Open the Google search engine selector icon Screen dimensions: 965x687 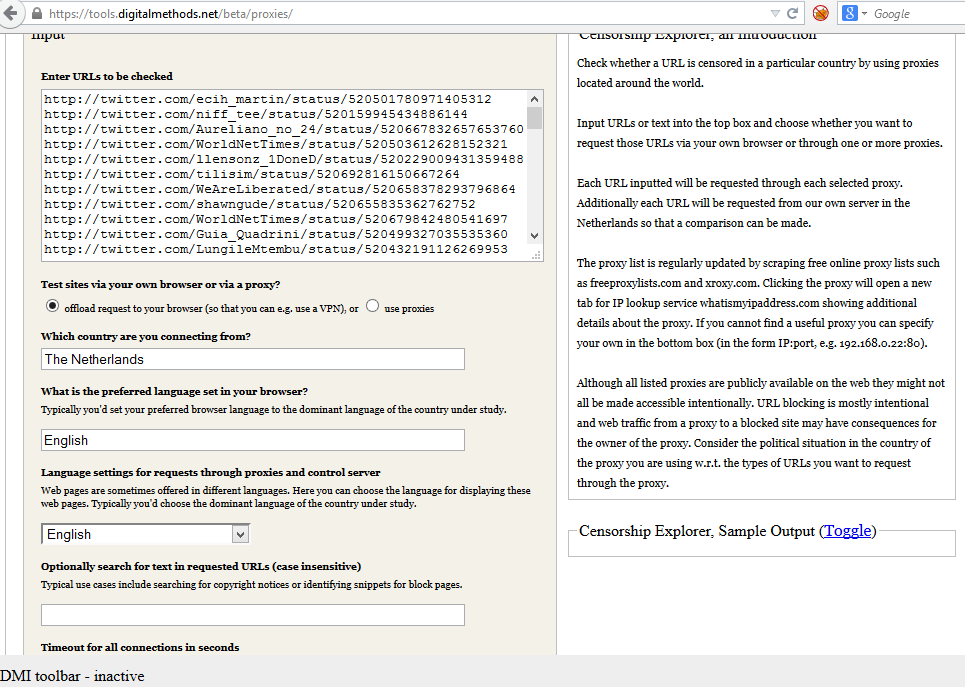[x=854, y=13]
